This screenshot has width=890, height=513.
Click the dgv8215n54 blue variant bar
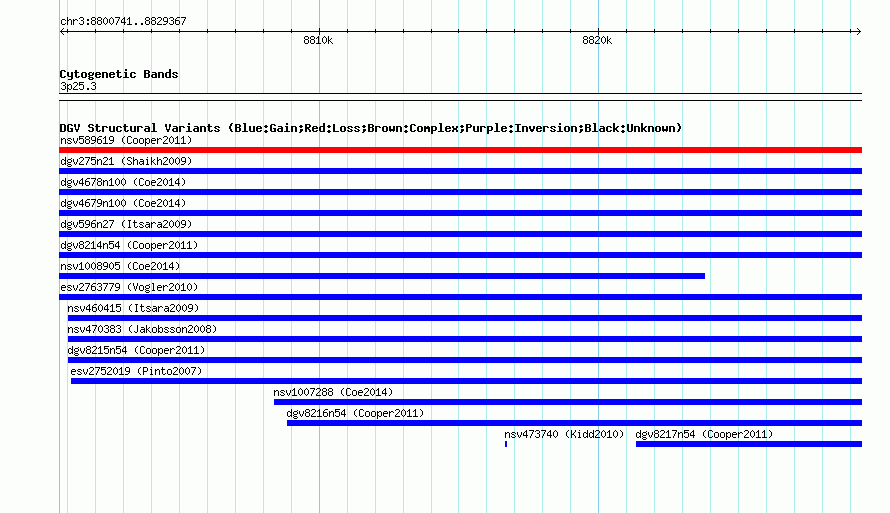(465, 360)
